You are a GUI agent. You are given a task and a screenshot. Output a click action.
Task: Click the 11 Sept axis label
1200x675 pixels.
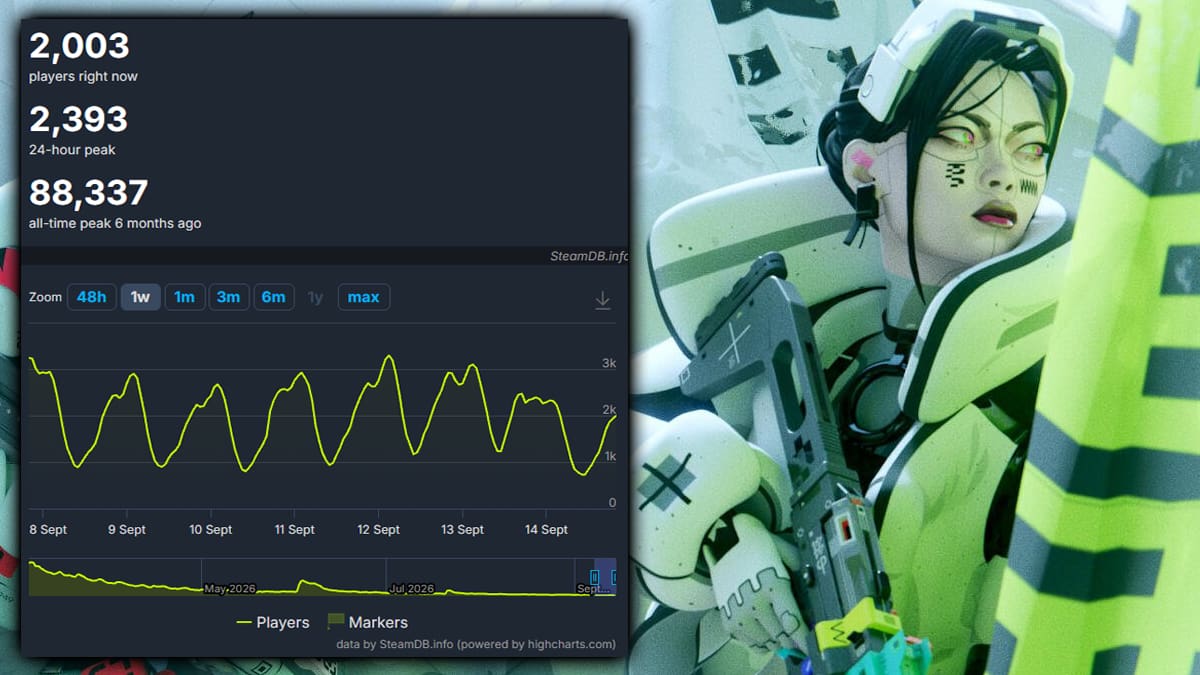(x=294, y=530)
